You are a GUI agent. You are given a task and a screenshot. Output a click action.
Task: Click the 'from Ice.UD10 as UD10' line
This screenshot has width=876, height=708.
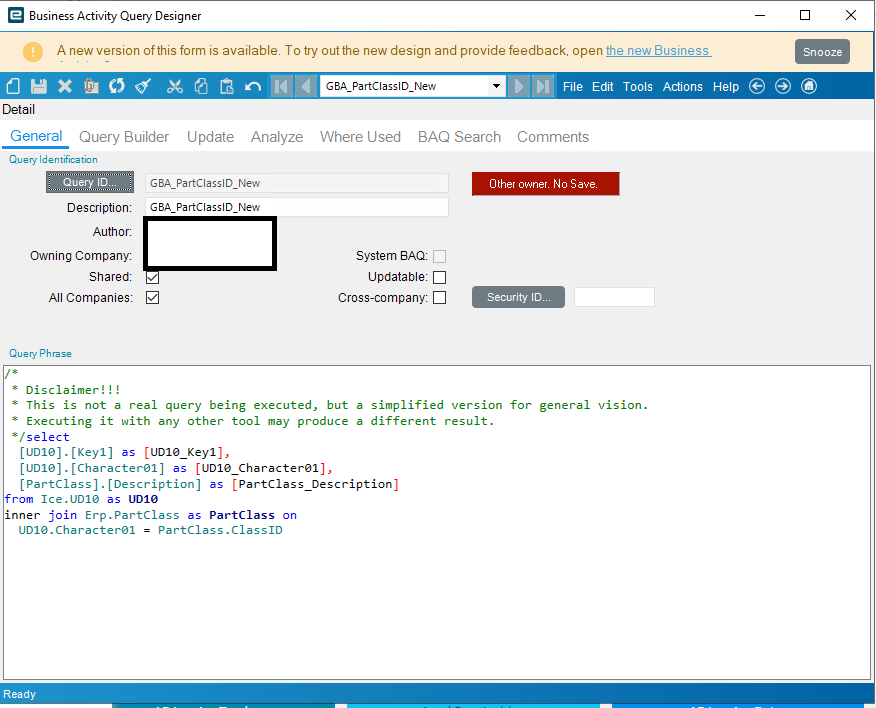point(81,499)
